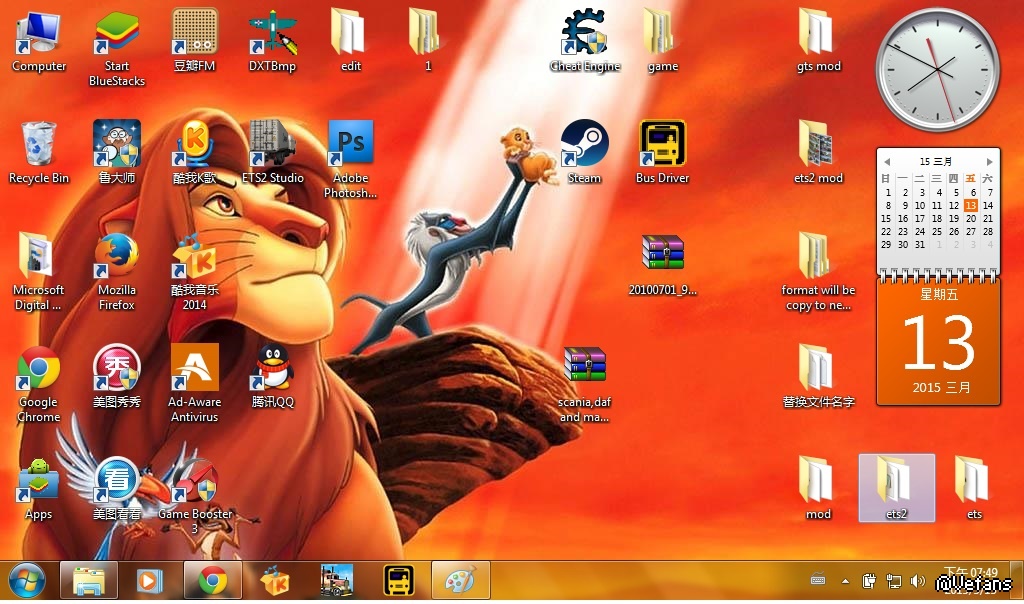Select the mod folder

[x=818, y=490]
